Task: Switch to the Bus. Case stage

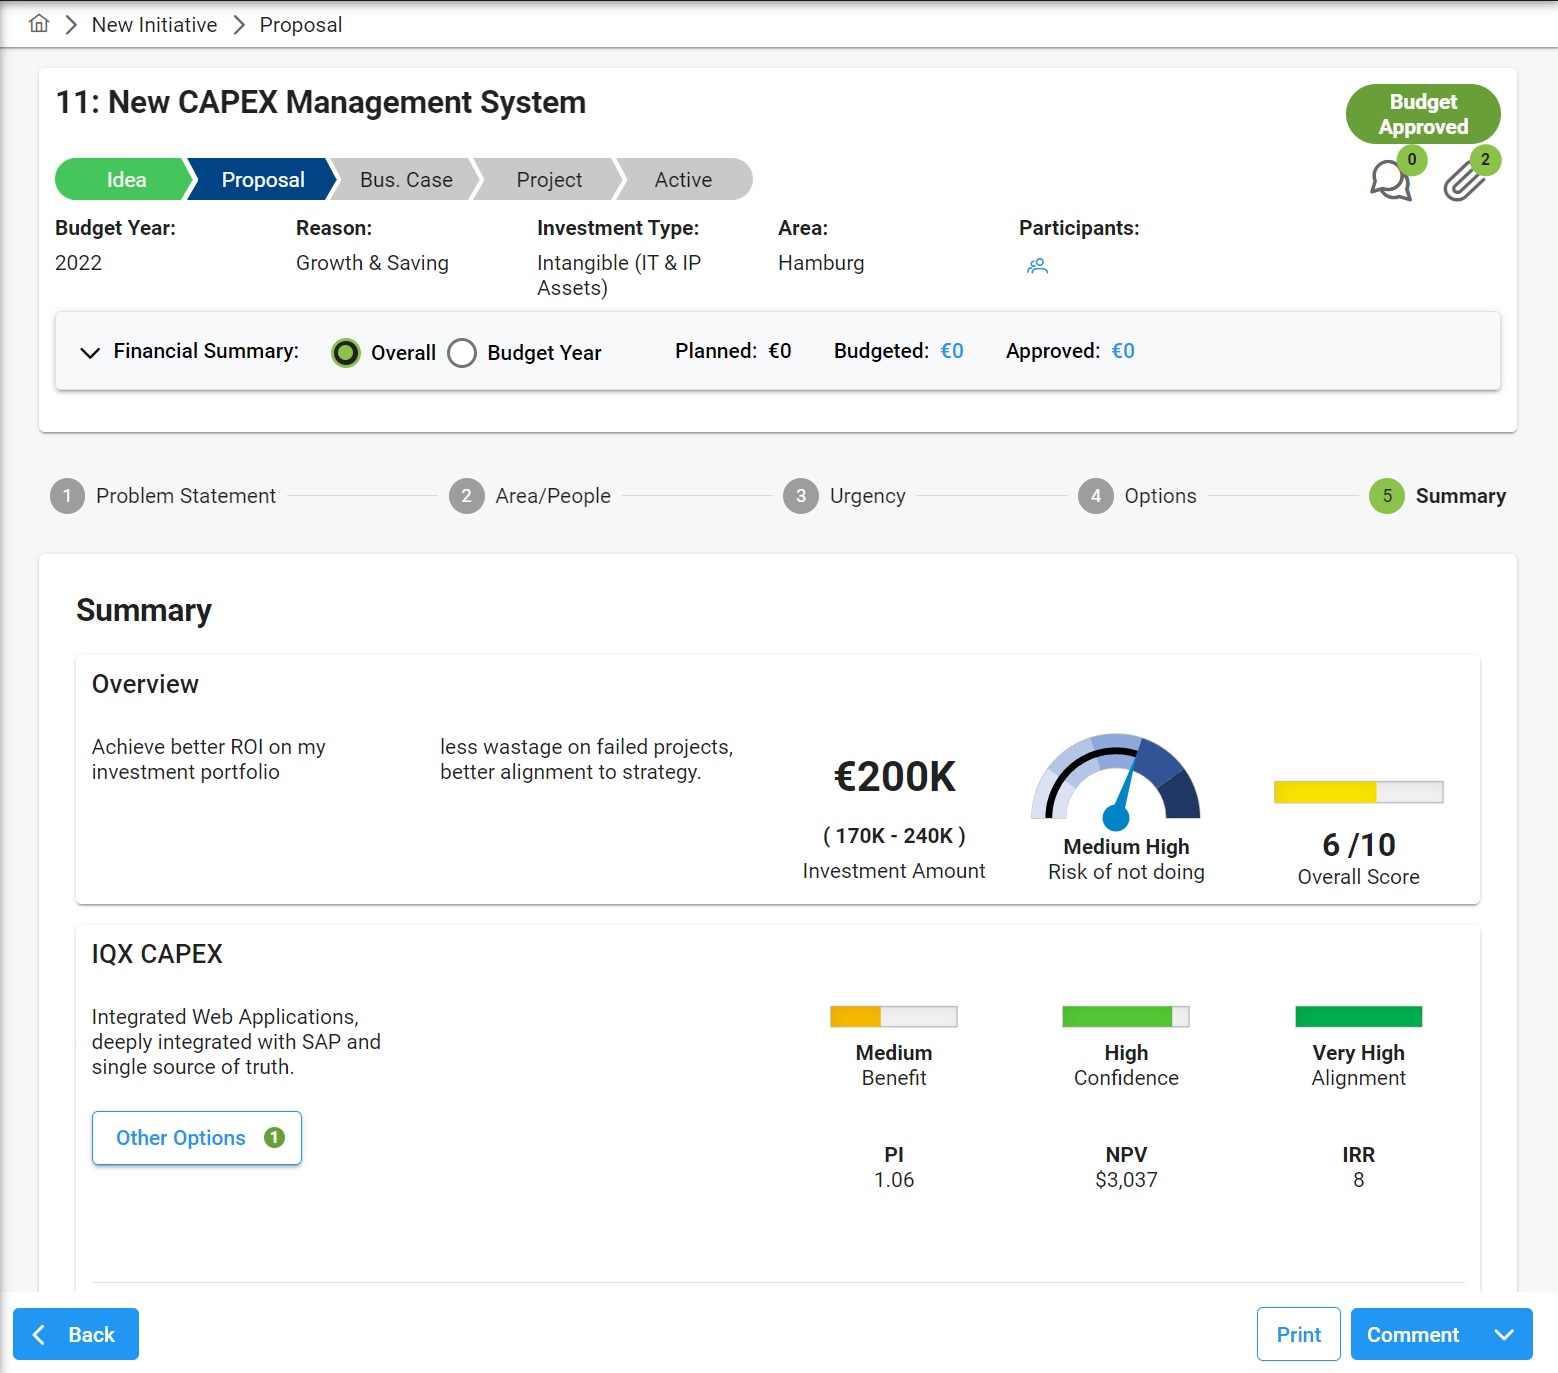Action: pos(404,179)
